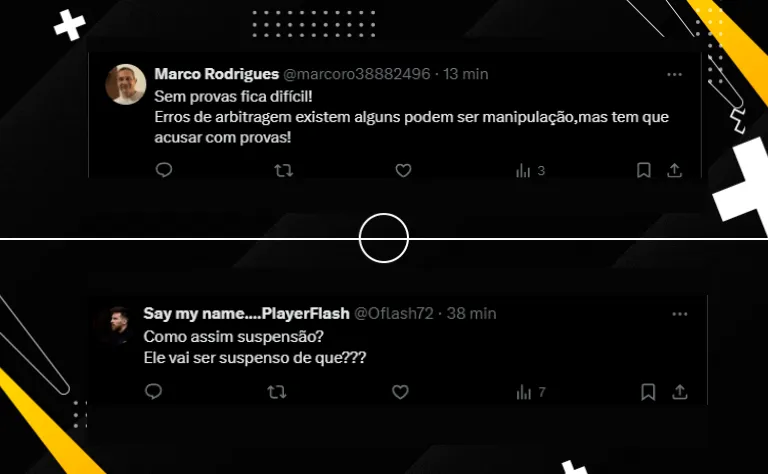768x474 pixels.
Task: View analytics showing 7 views
Action: (x=531, y=392)
